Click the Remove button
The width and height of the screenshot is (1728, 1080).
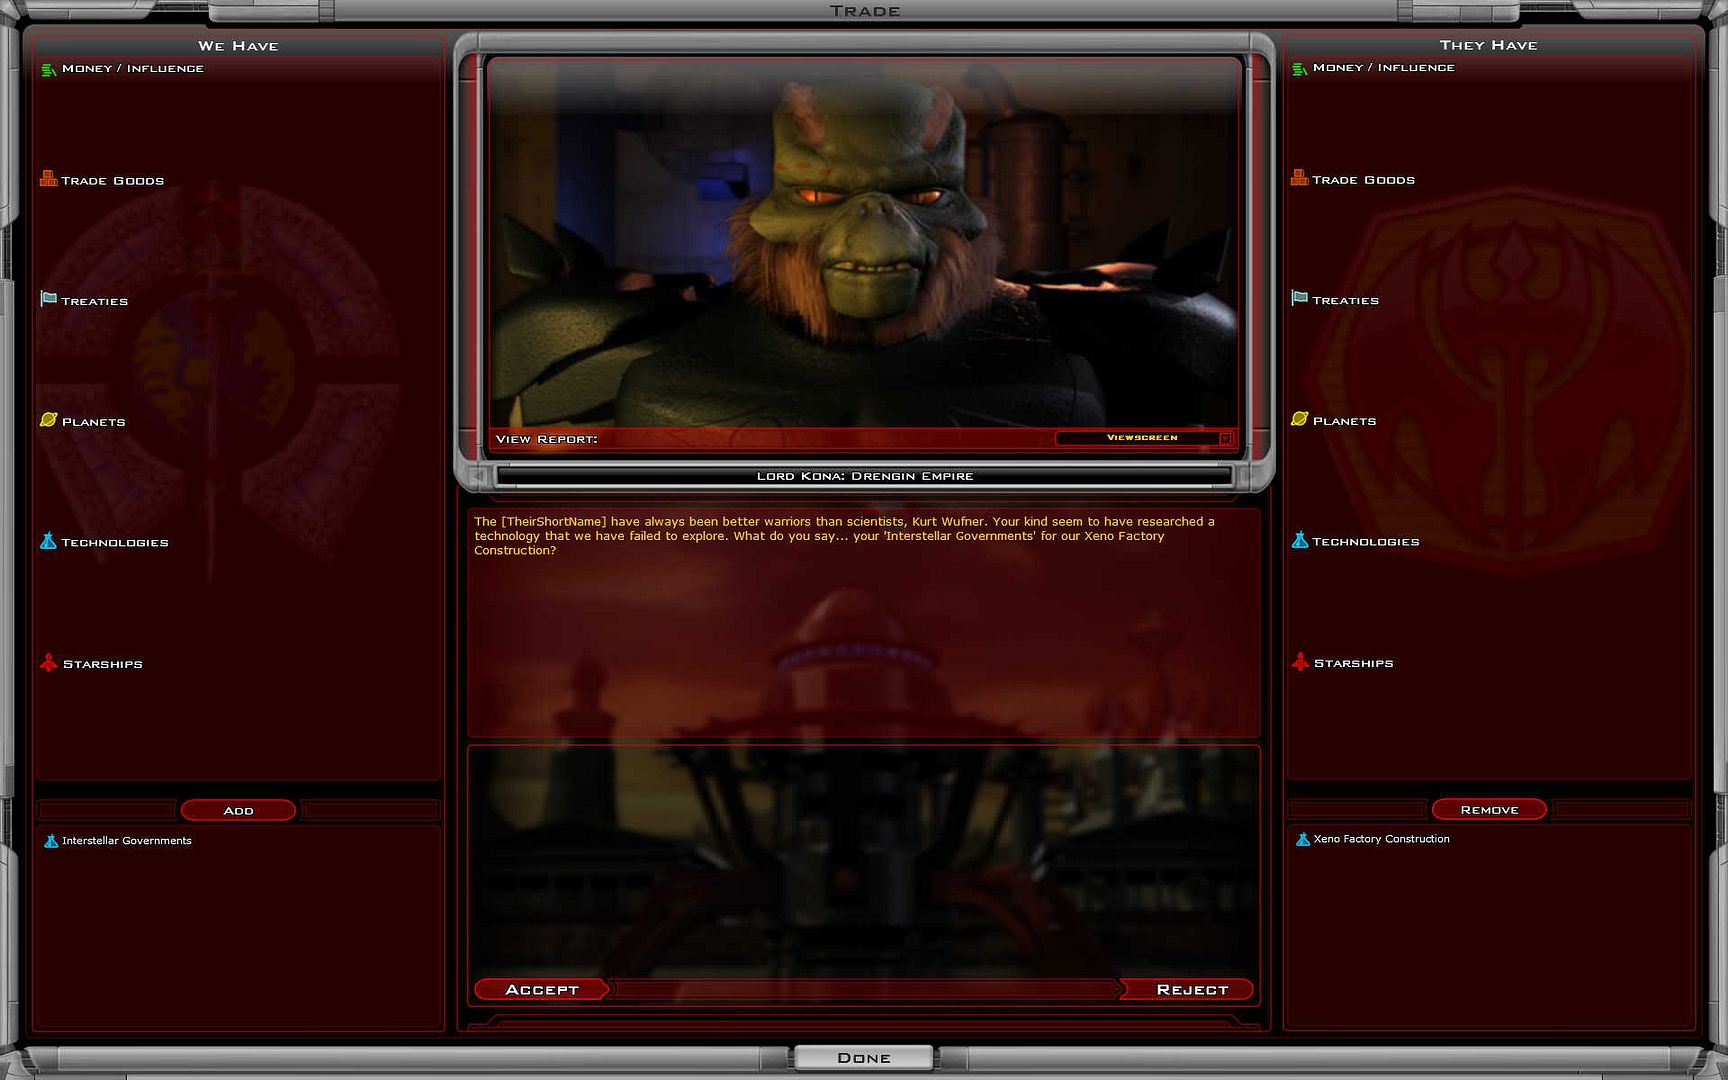click(1489, 809)
